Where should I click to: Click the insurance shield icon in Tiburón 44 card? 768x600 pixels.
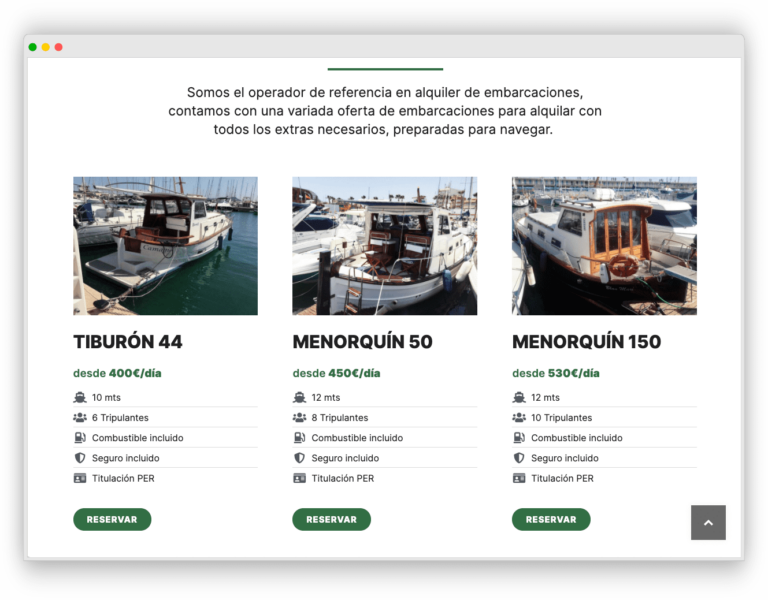(x=80, y=458)
